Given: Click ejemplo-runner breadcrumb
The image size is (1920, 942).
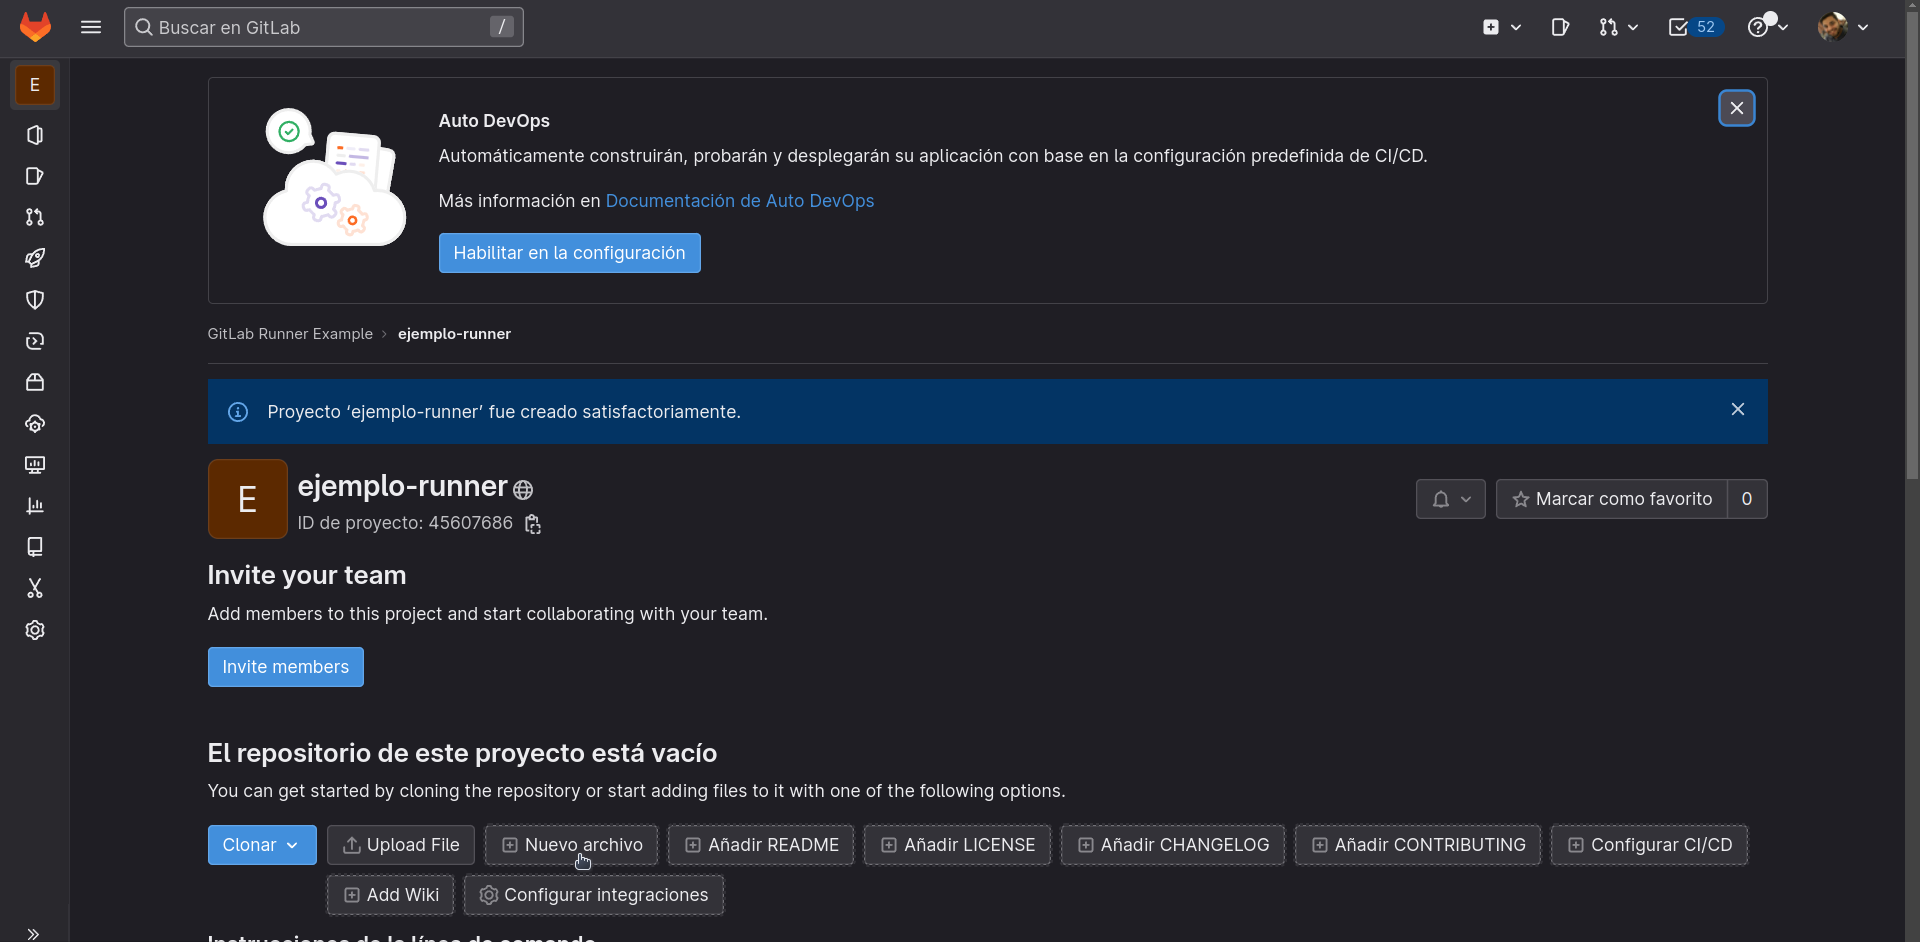Looking at the screenshot, I should (x=454, y=334).
